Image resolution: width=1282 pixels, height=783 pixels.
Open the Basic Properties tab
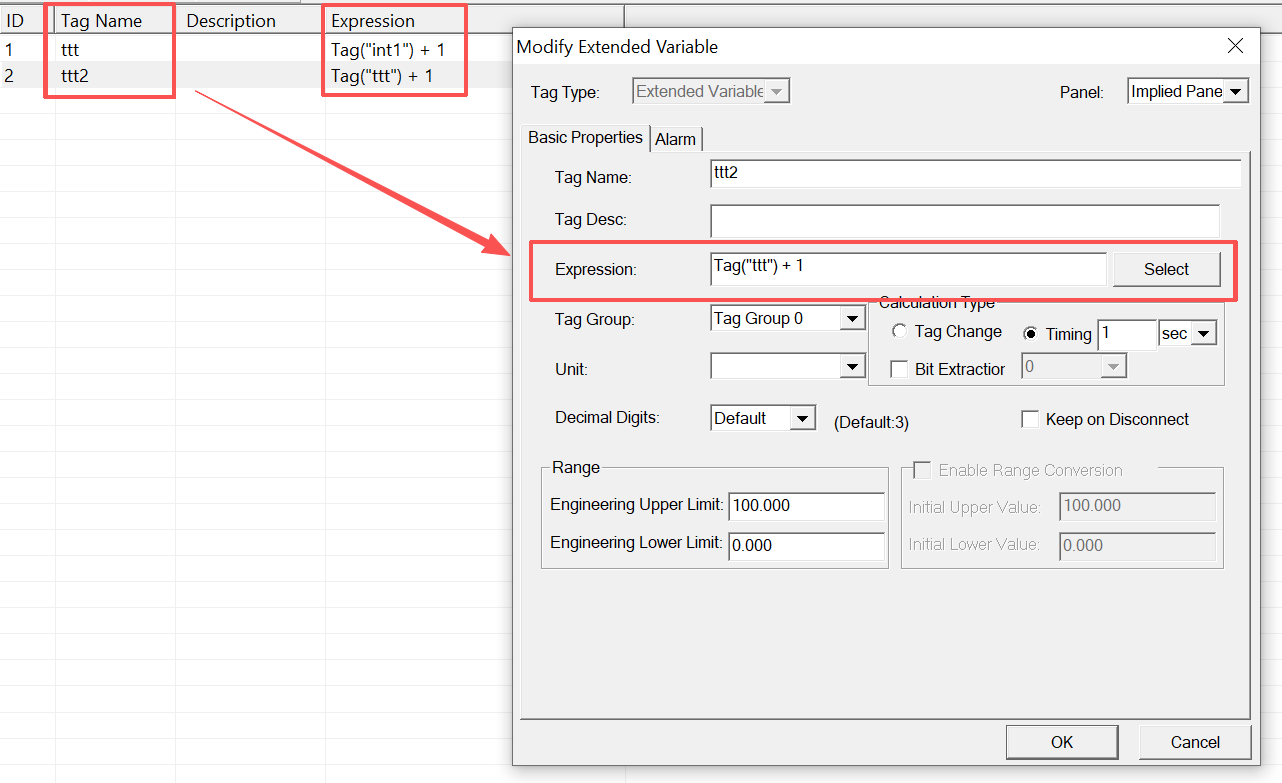pyautogui.click(x=585, y=137)
